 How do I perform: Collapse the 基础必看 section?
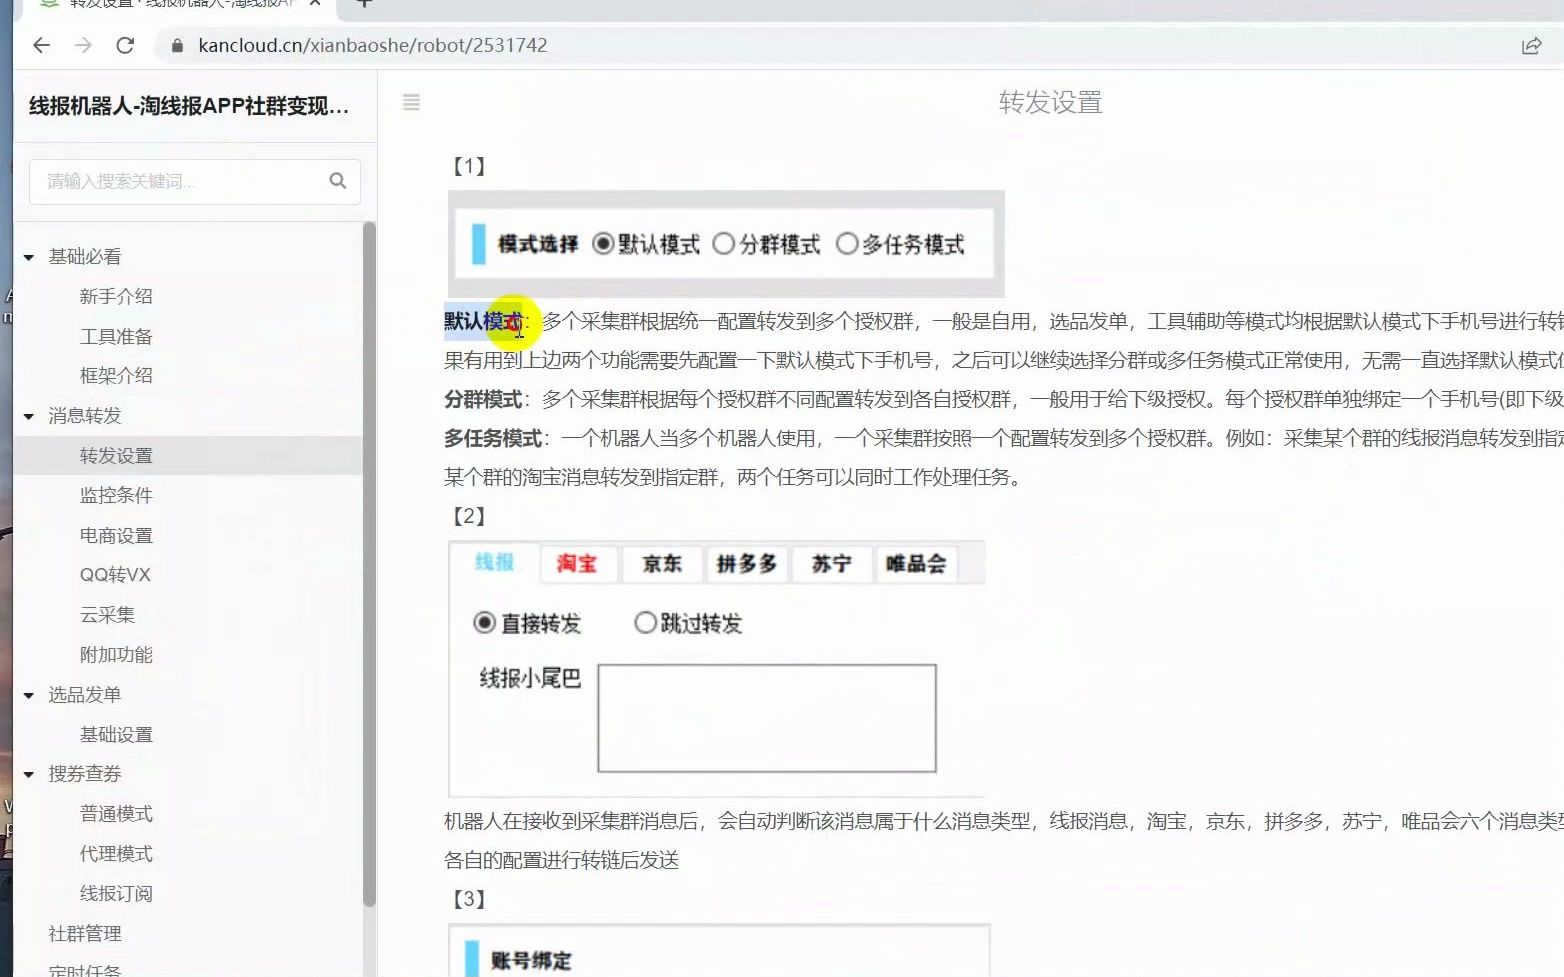(x=29, y=258)
